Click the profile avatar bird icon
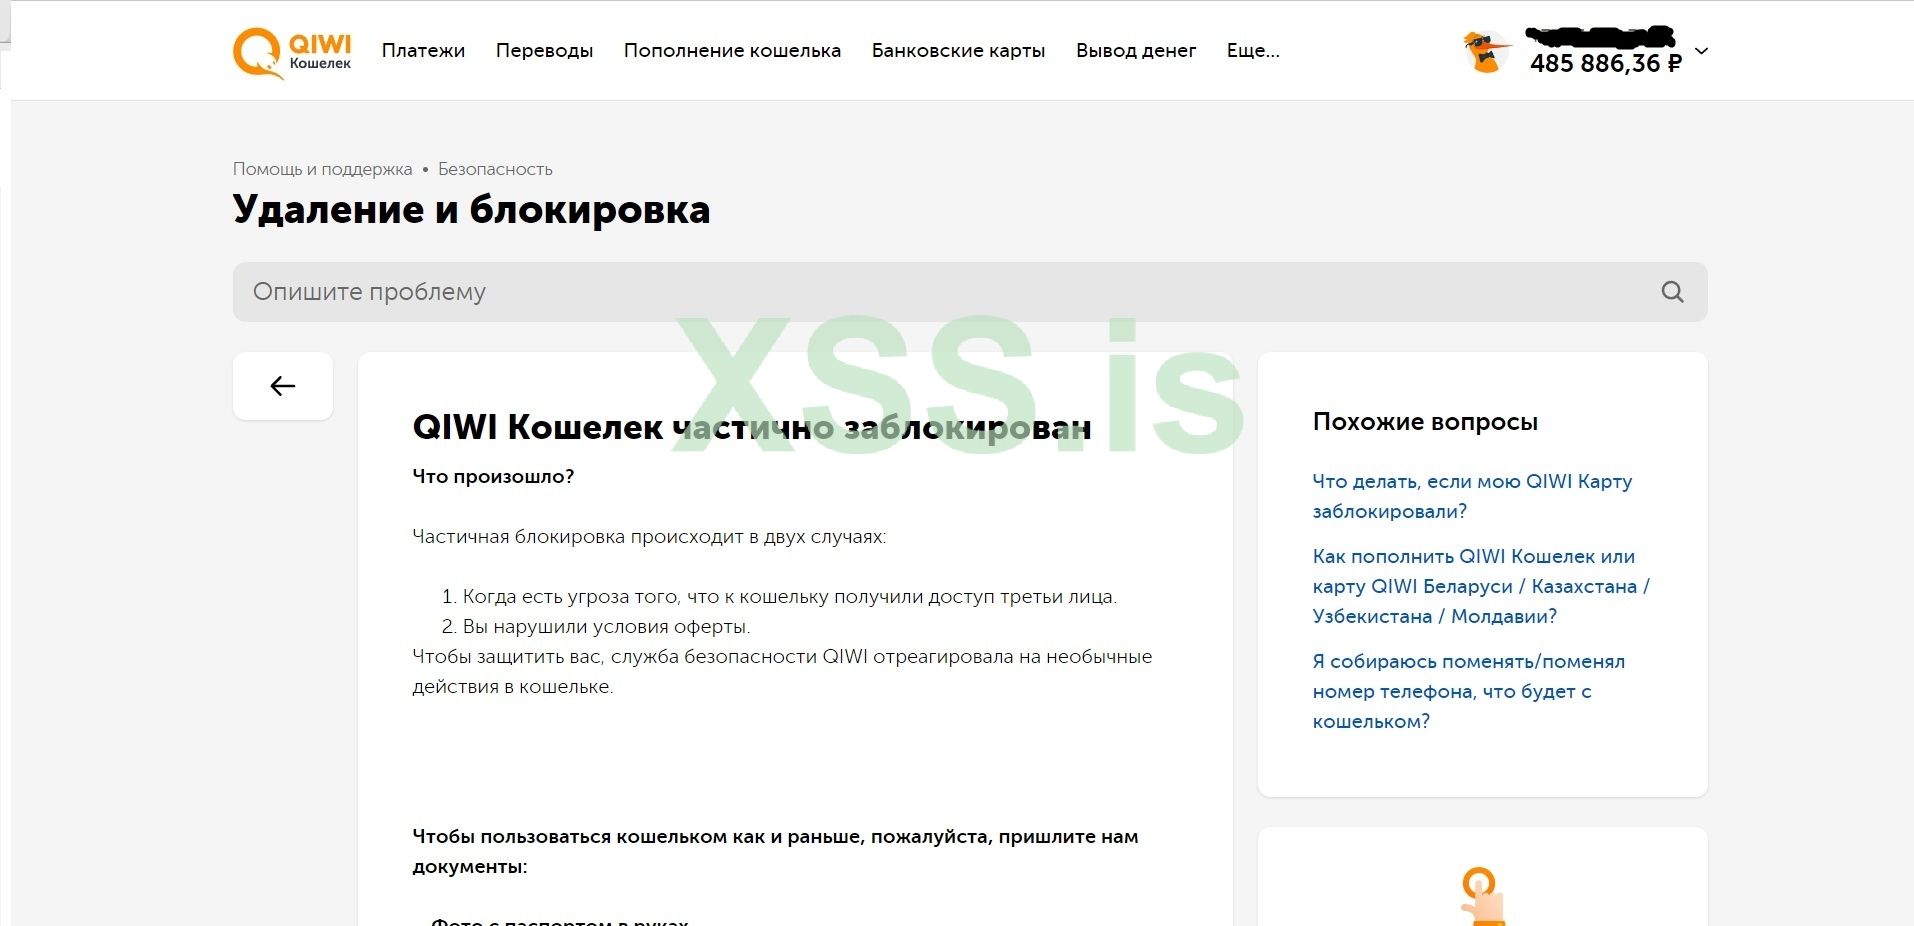This screenshot has height=926, width=1914. 1487,52
